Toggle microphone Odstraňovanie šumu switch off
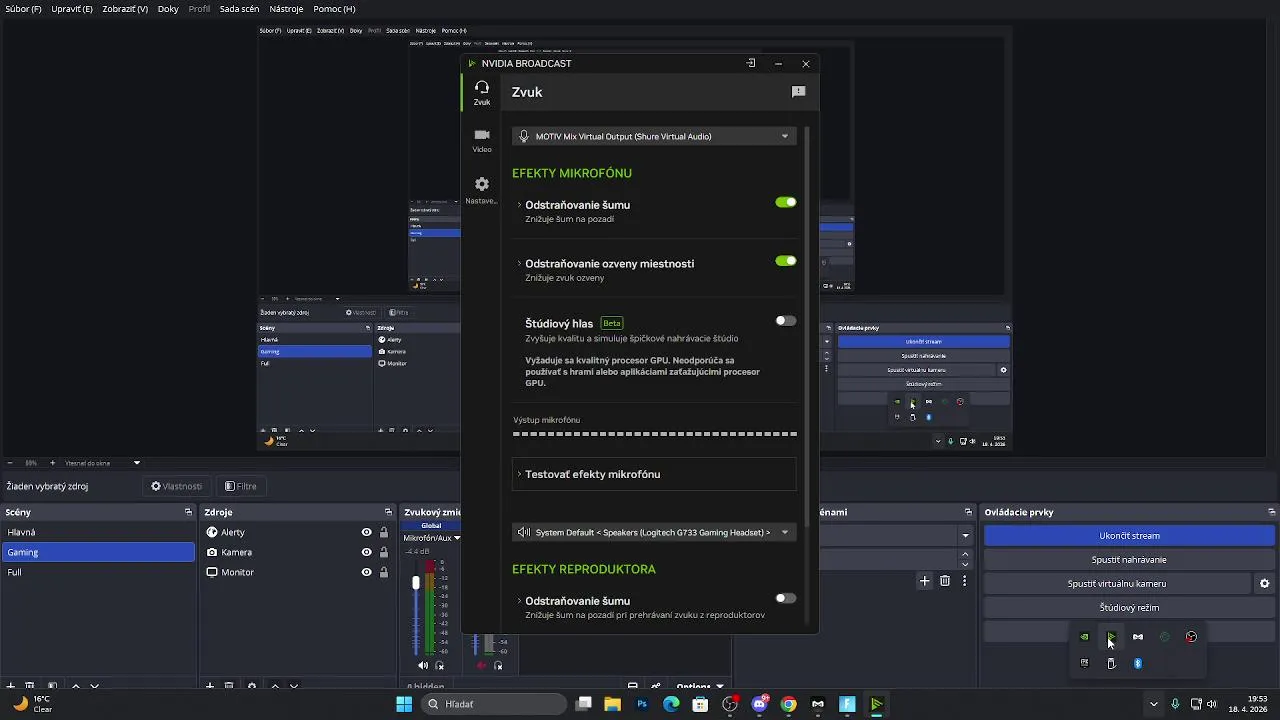The width and height of the screenshot is (1280, 720). pos(786,202)
